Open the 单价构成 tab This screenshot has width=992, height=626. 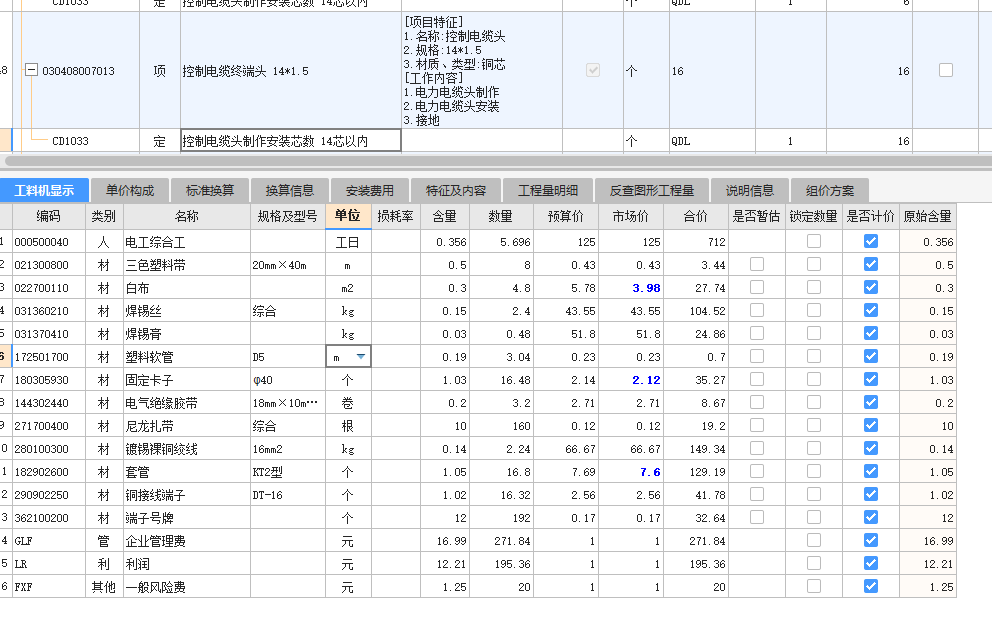coord(130,191)
